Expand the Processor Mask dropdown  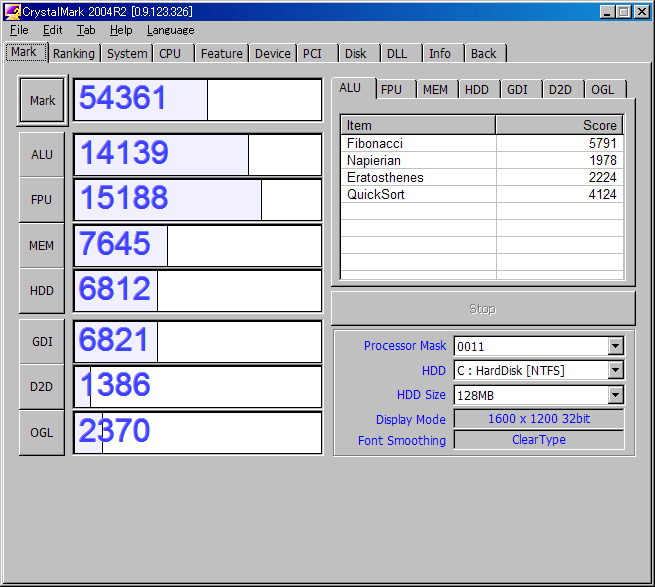[x=616, y=346]
